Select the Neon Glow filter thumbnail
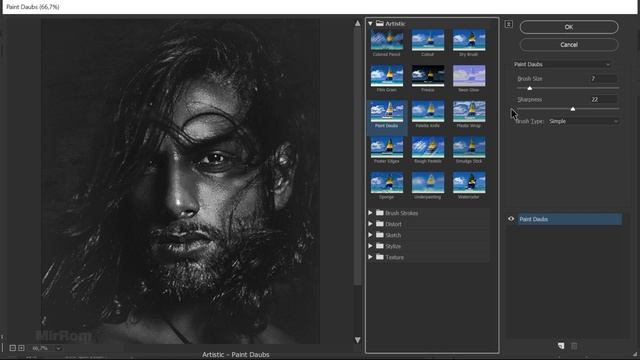 tap(469, 76)
